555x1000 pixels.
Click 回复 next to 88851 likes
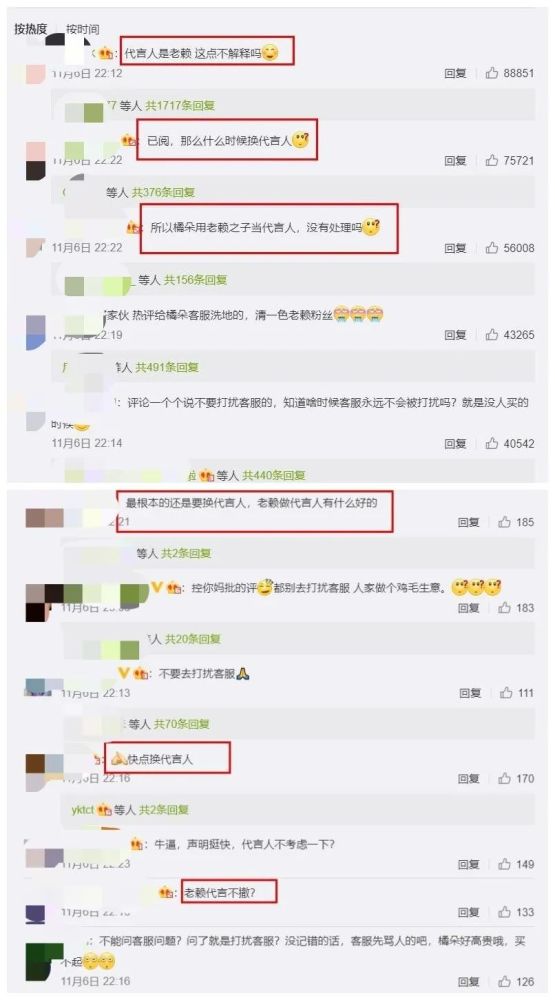point(455,73)
